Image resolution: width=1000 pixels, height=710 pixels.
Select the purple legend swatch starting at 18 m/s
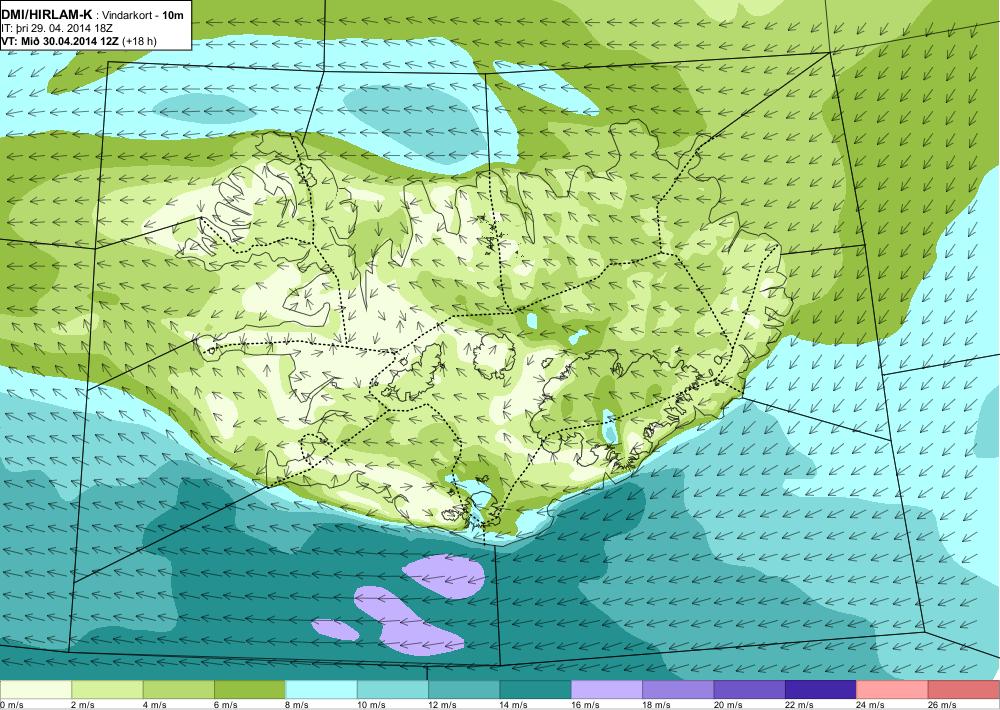pyautogui.click(x=679, y=690)
